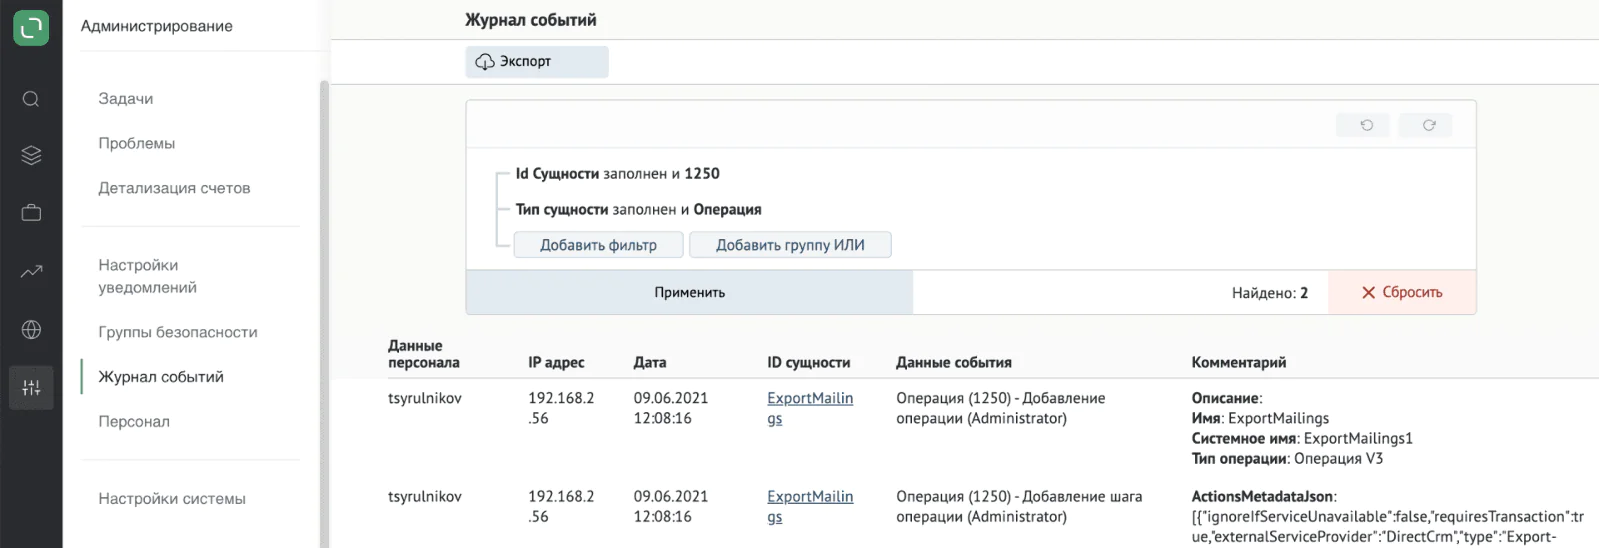Viewport: 1599px width, 548px height.
Task: Click the redo filter arrow button
Action: point(1428,125)
